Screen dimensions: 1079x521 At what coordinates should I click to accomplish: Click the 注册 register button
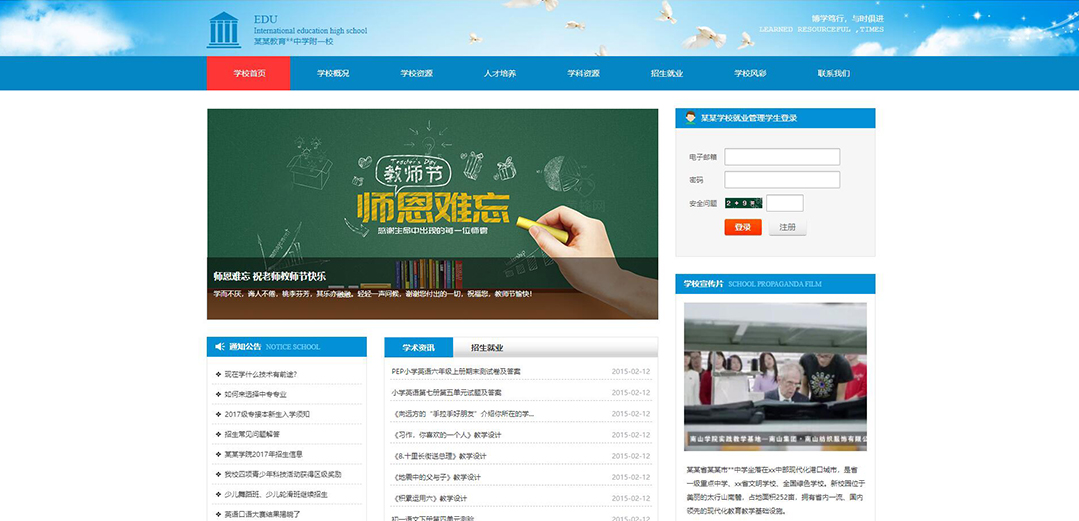[x=787, y=227]
